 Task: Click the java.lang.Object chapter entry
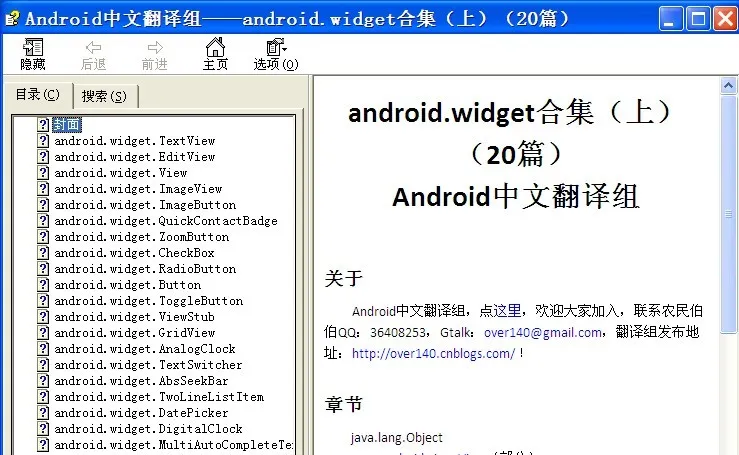397,438
